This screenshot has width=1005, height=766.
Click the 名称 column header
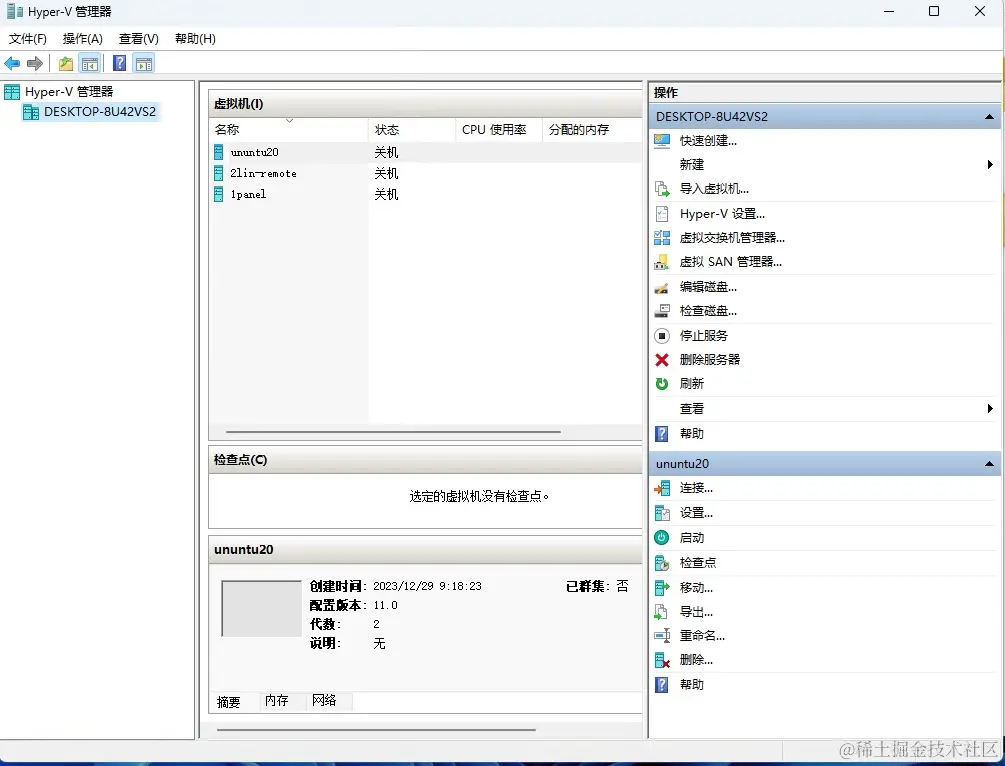[x=288, y=130]
